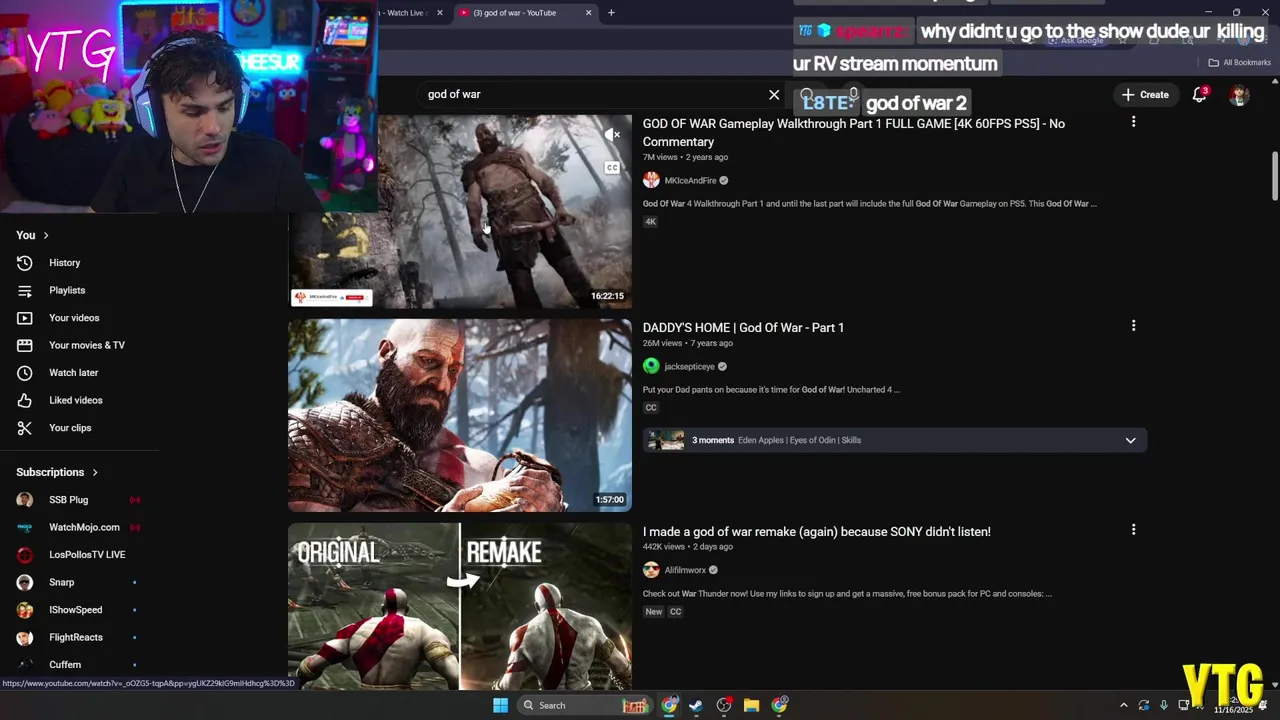Open the MKIceAndFire channel name
1280x720 pixels.
click(690, 181)
